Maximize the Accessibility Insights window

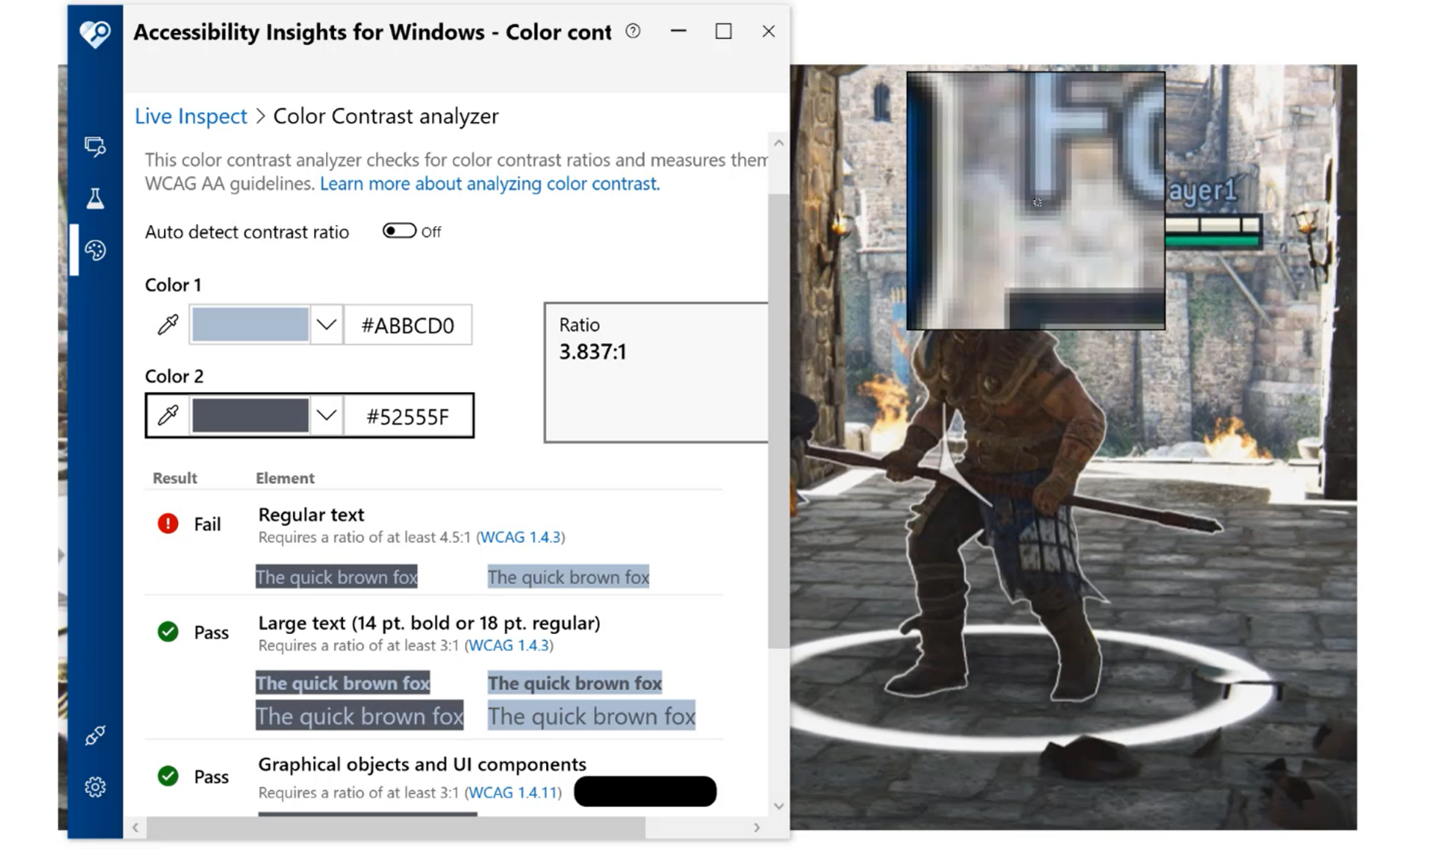(723, 31)
